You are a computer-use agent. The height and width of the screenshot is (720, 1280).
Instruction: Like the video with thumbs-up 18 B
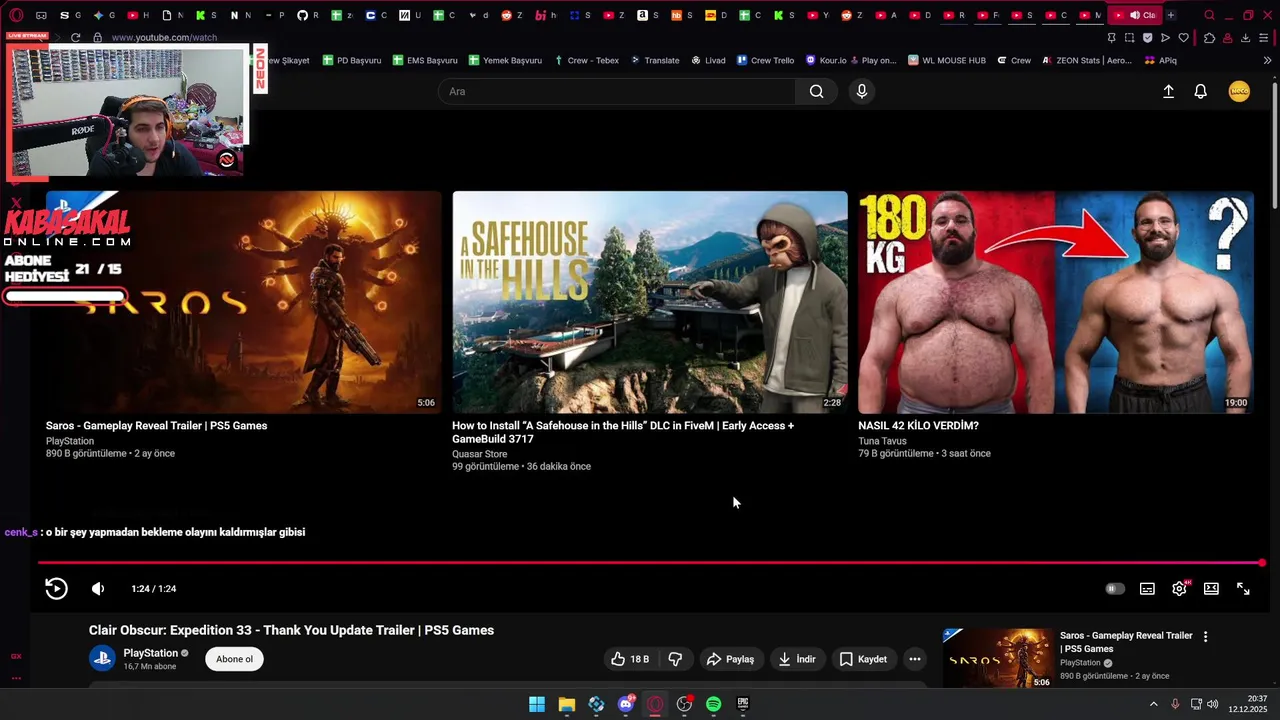630,659
